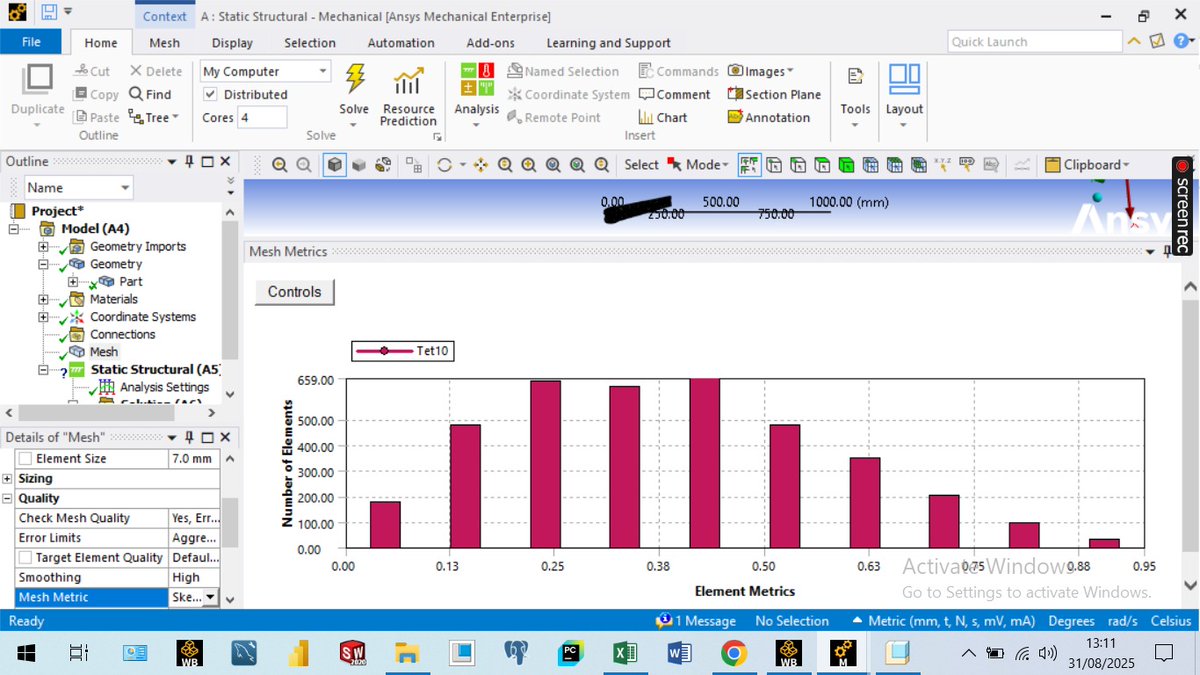Expand the Geometry Imports tree node

(43, 246)
